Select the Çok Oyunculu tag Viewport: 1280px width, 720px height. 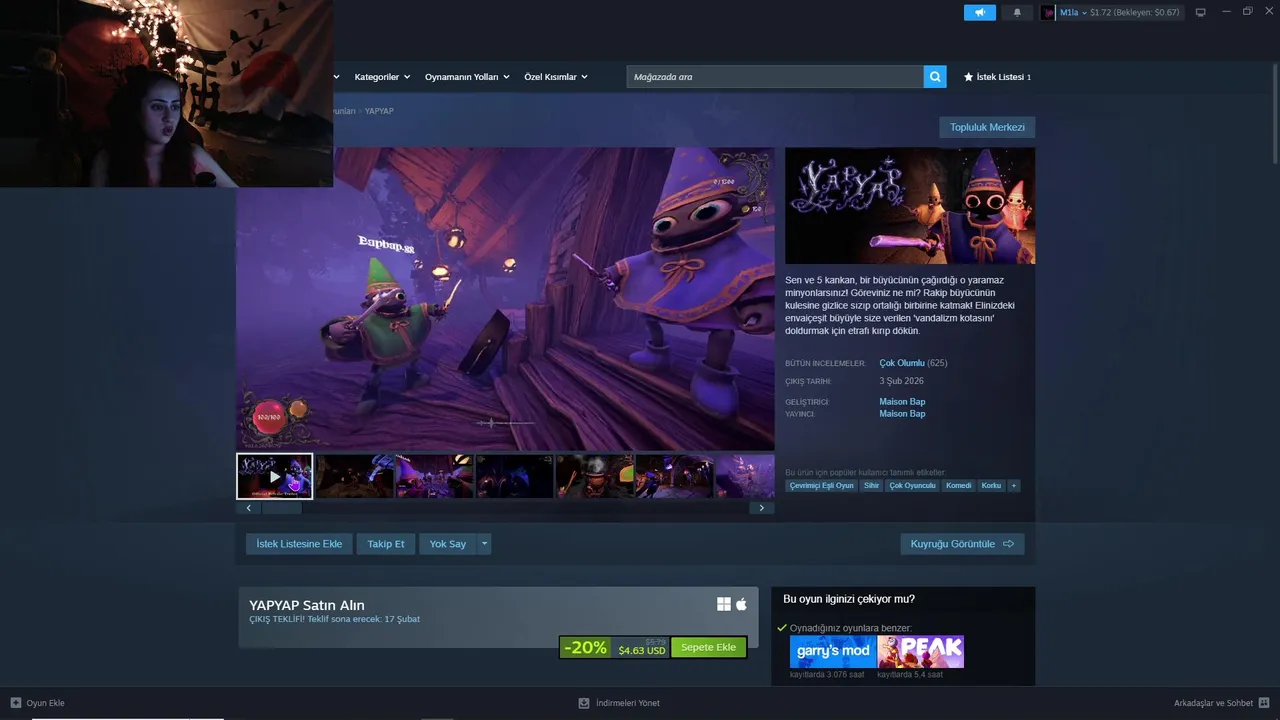[912, 485]
